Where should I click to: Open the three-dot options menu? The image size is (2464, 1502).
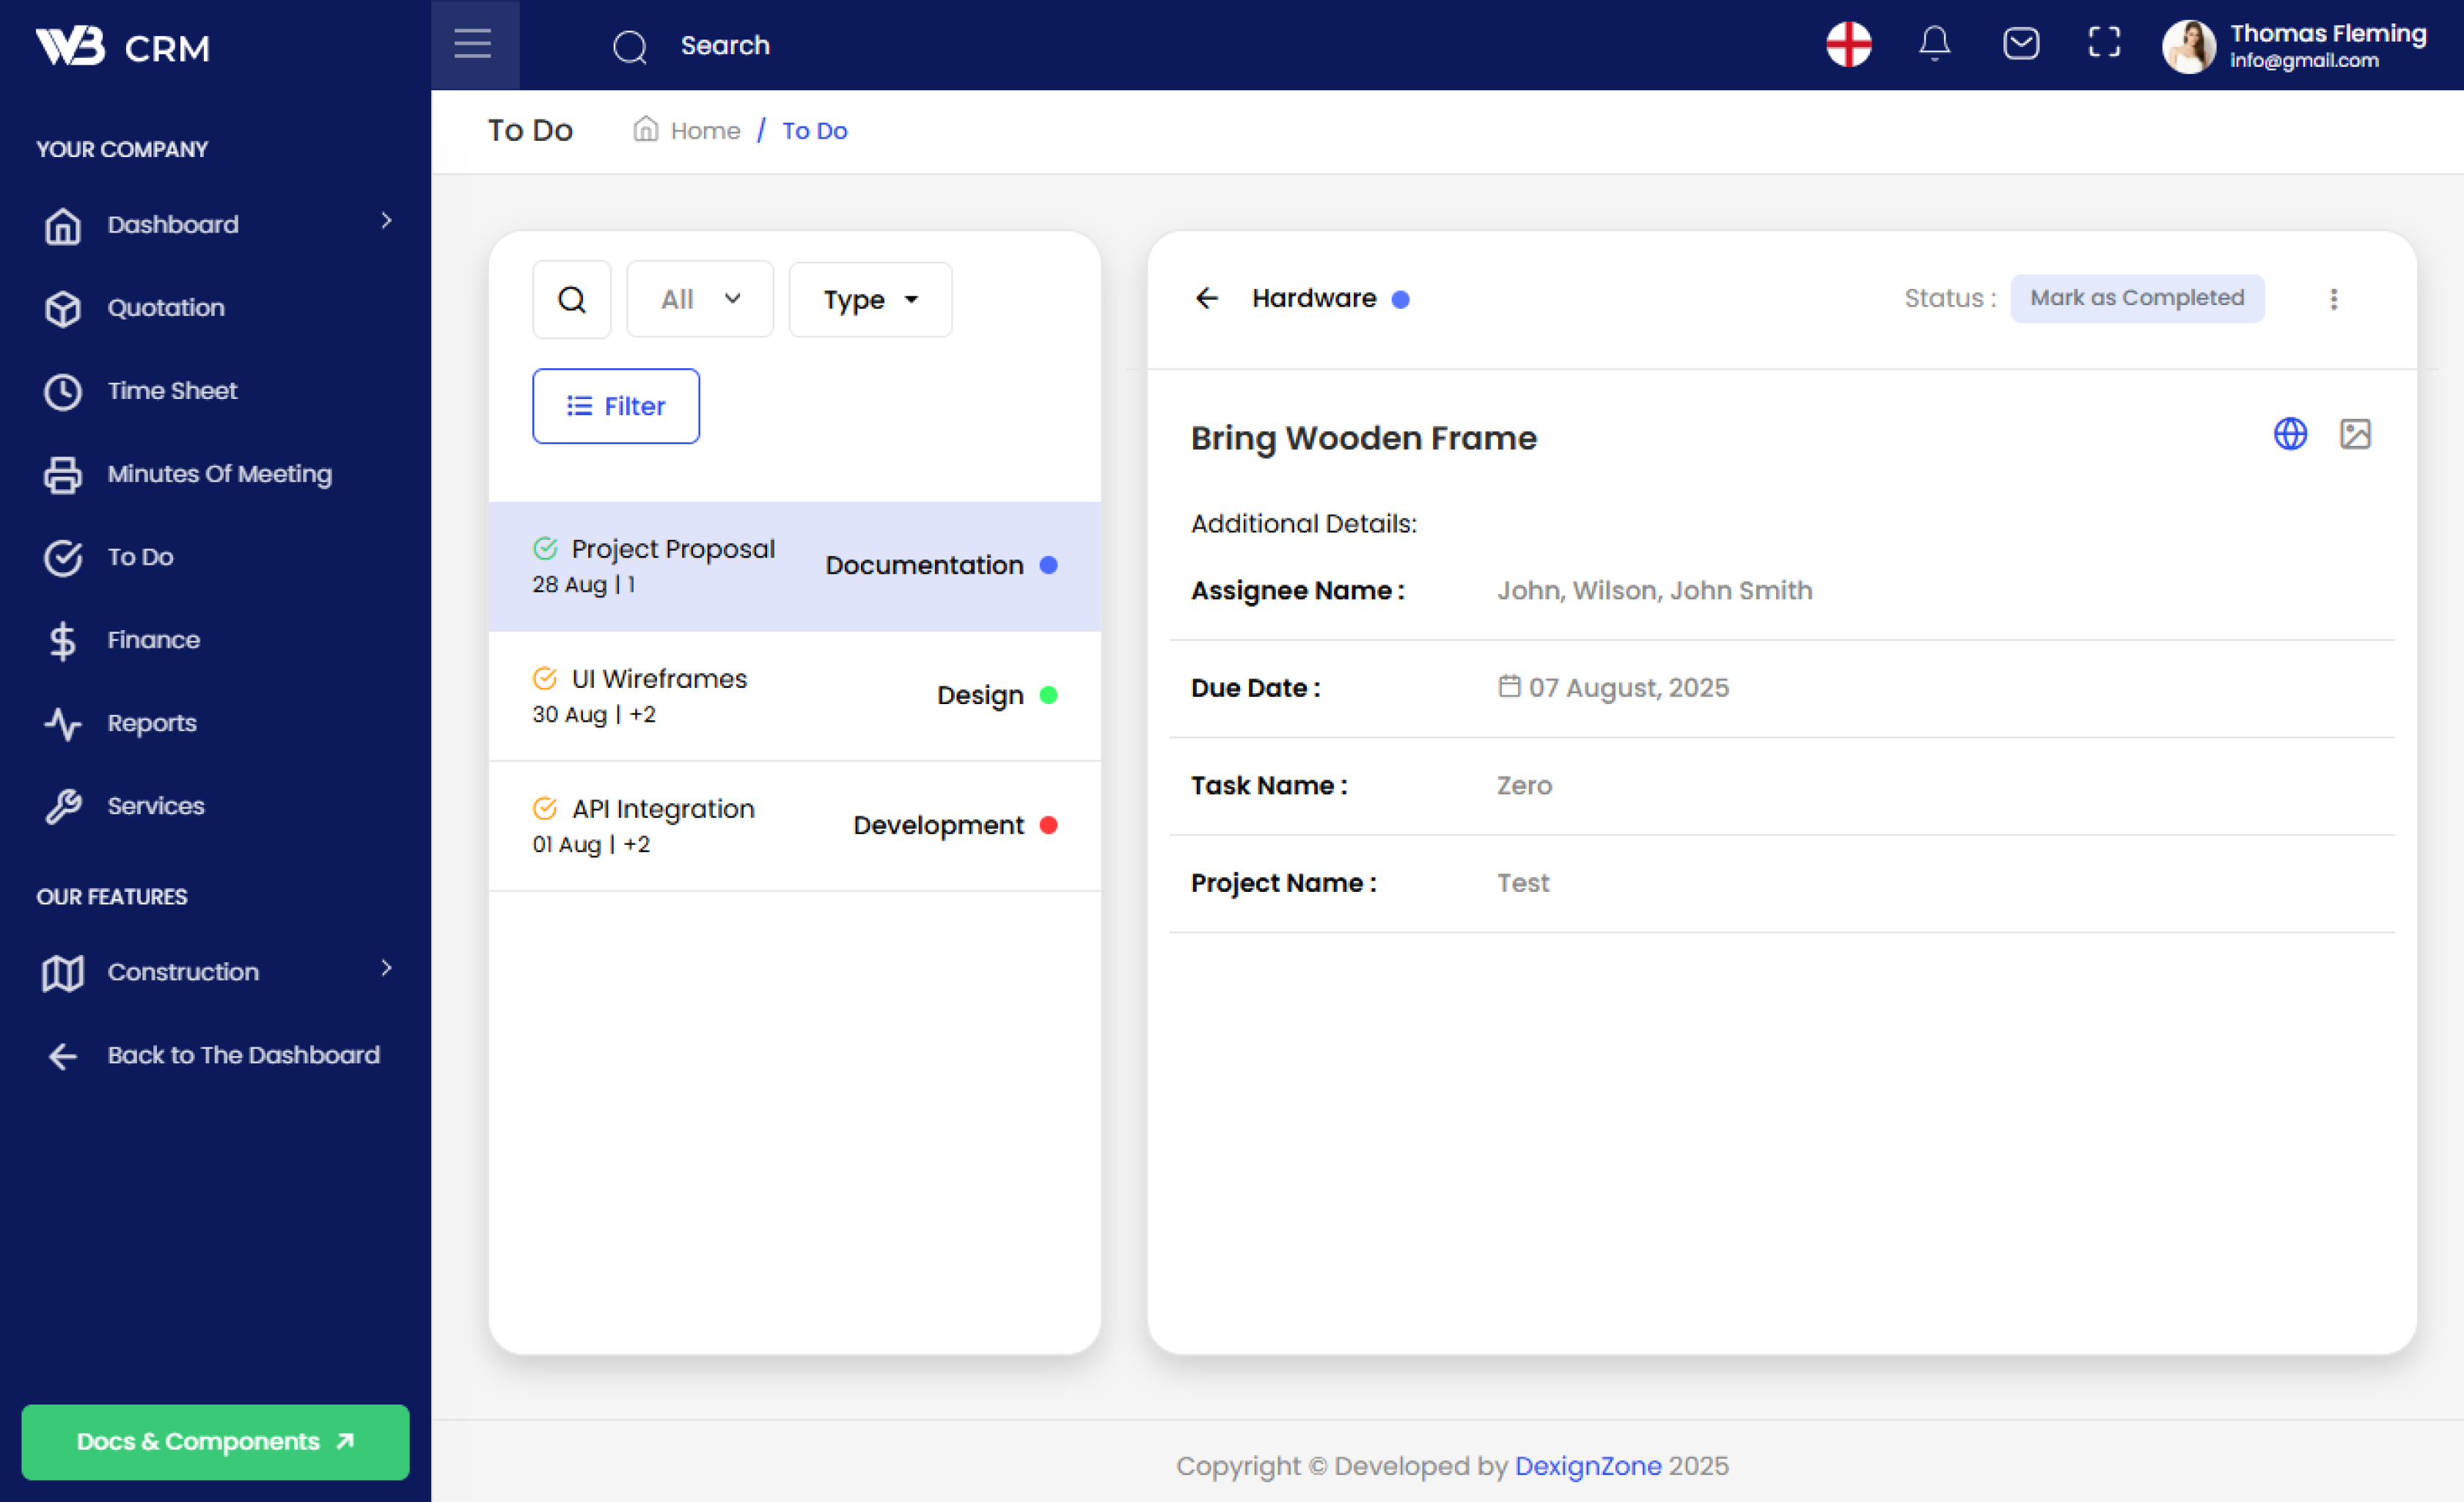2333,299
